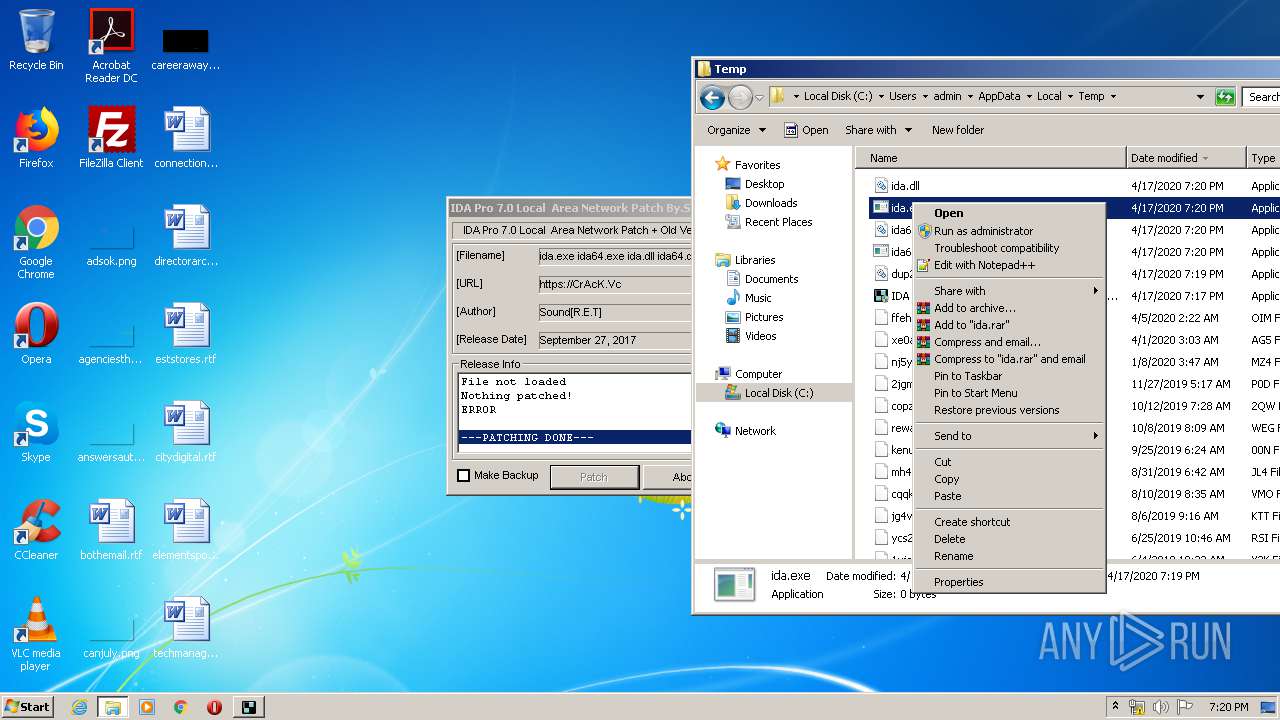This screenshot has height=720, width=1280.
Task: Choose Run as administrator
Action: pyautogui.click(x=1009, y=231)
